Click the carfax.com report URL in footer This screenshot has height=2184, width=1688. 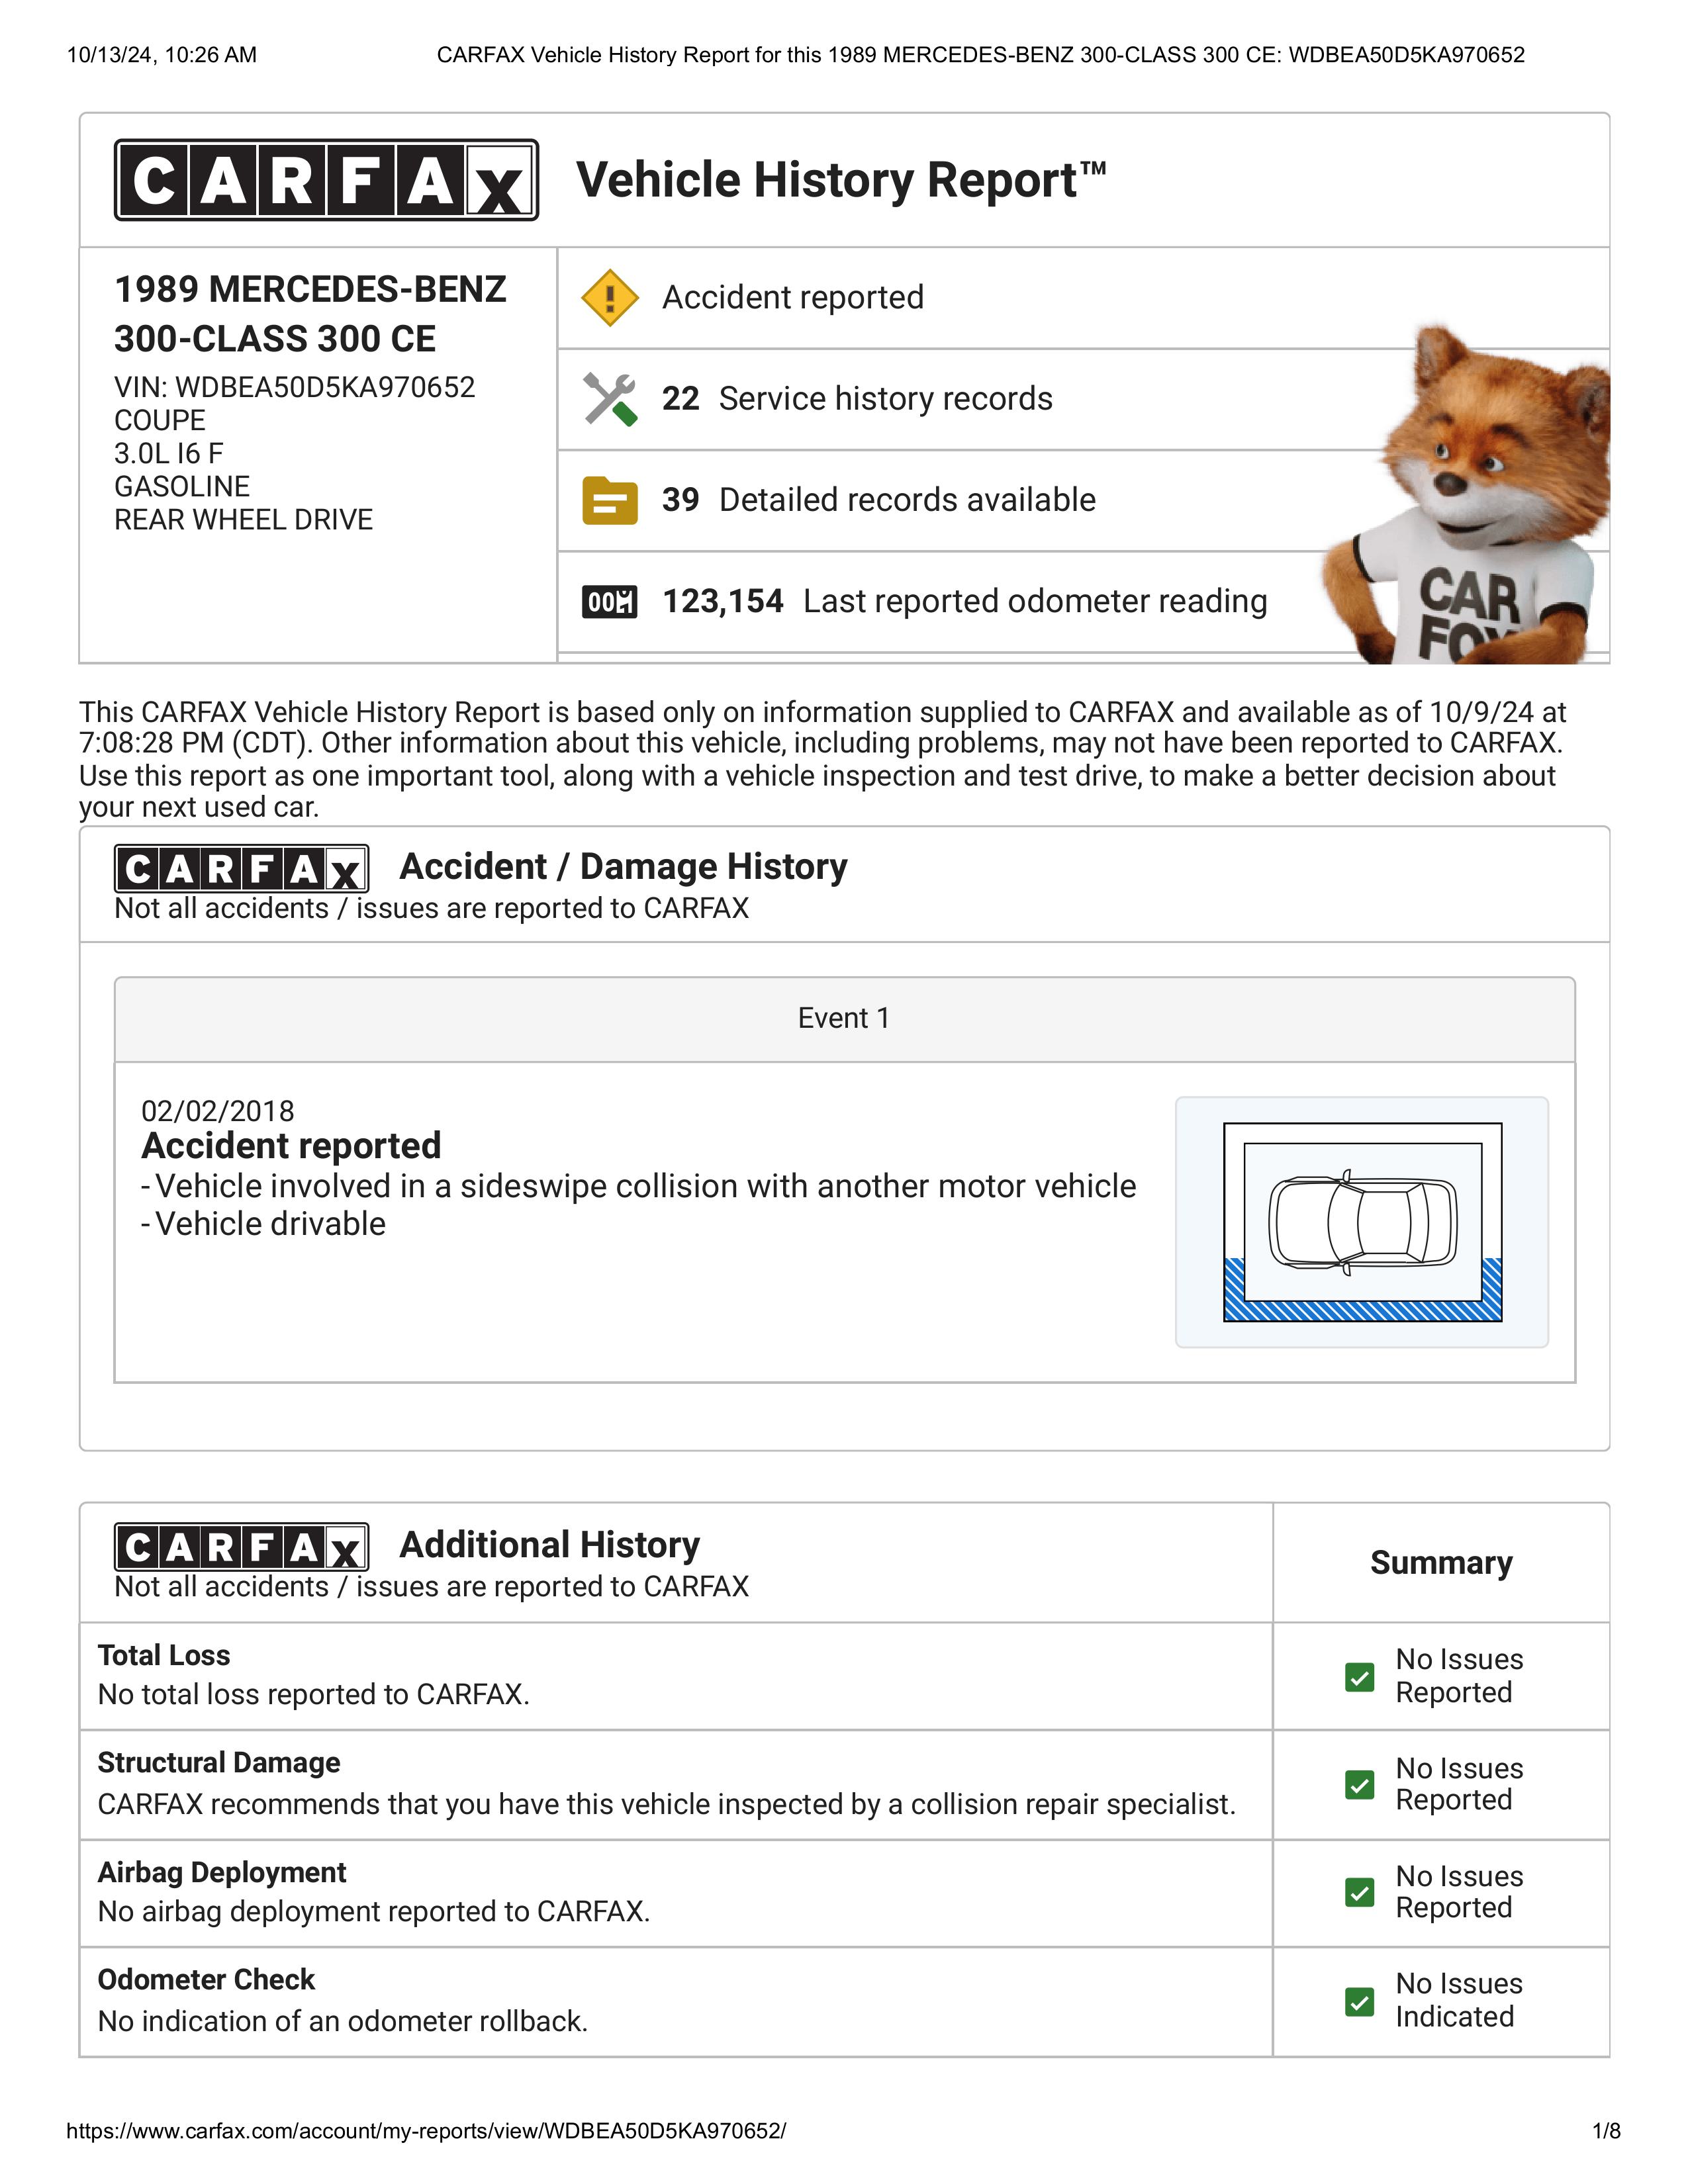coord(426,2131)
